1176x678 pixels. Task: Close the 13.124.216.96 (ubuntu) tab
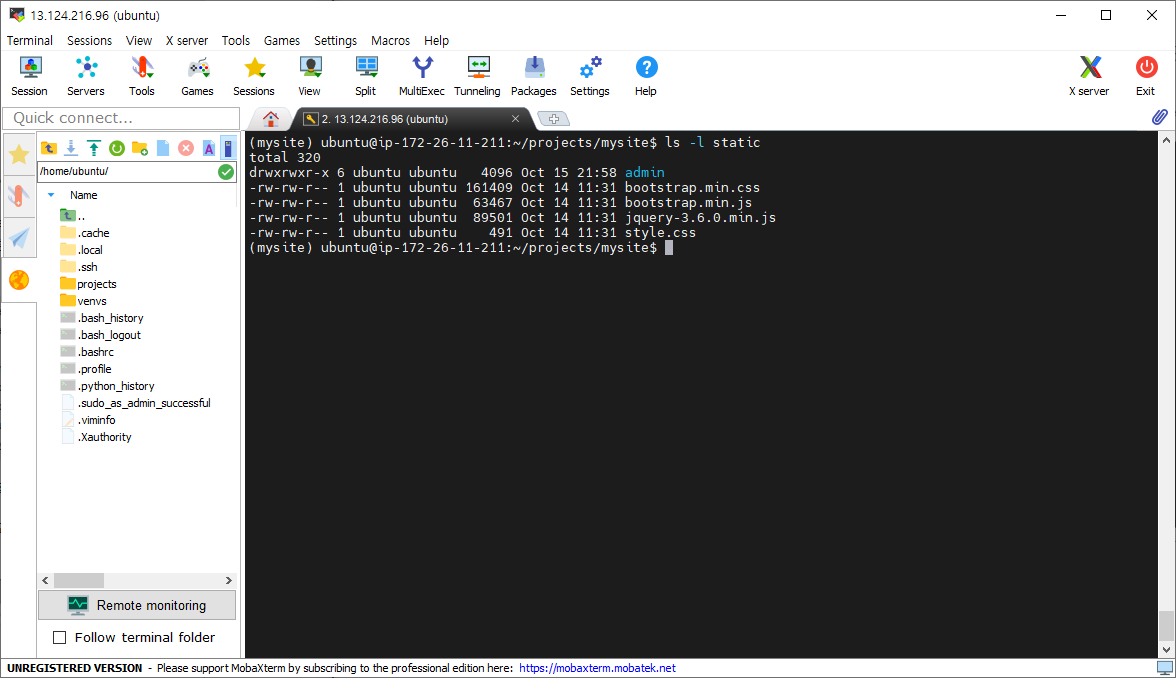pos(515,118)
